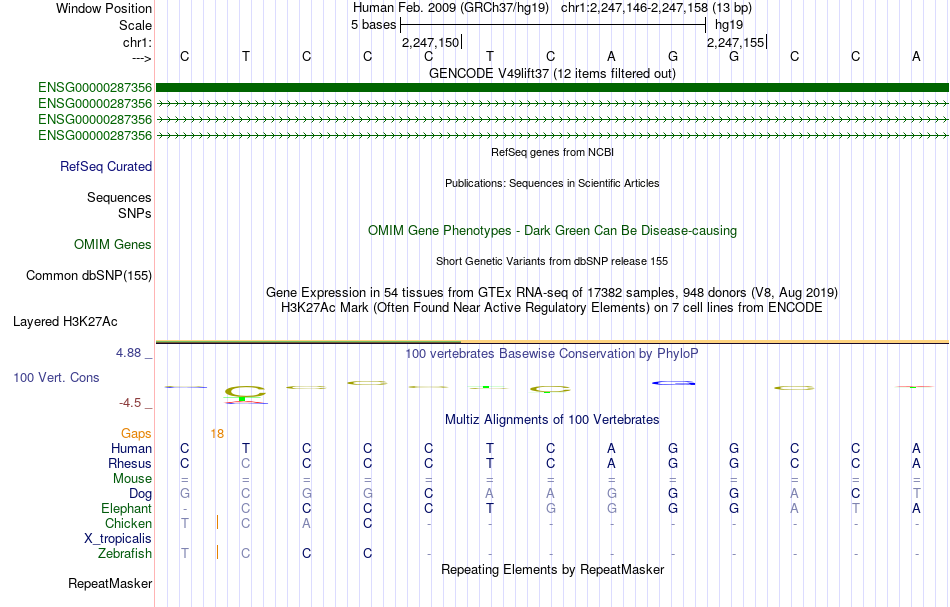Click the Window Position label

click(104, 8)
